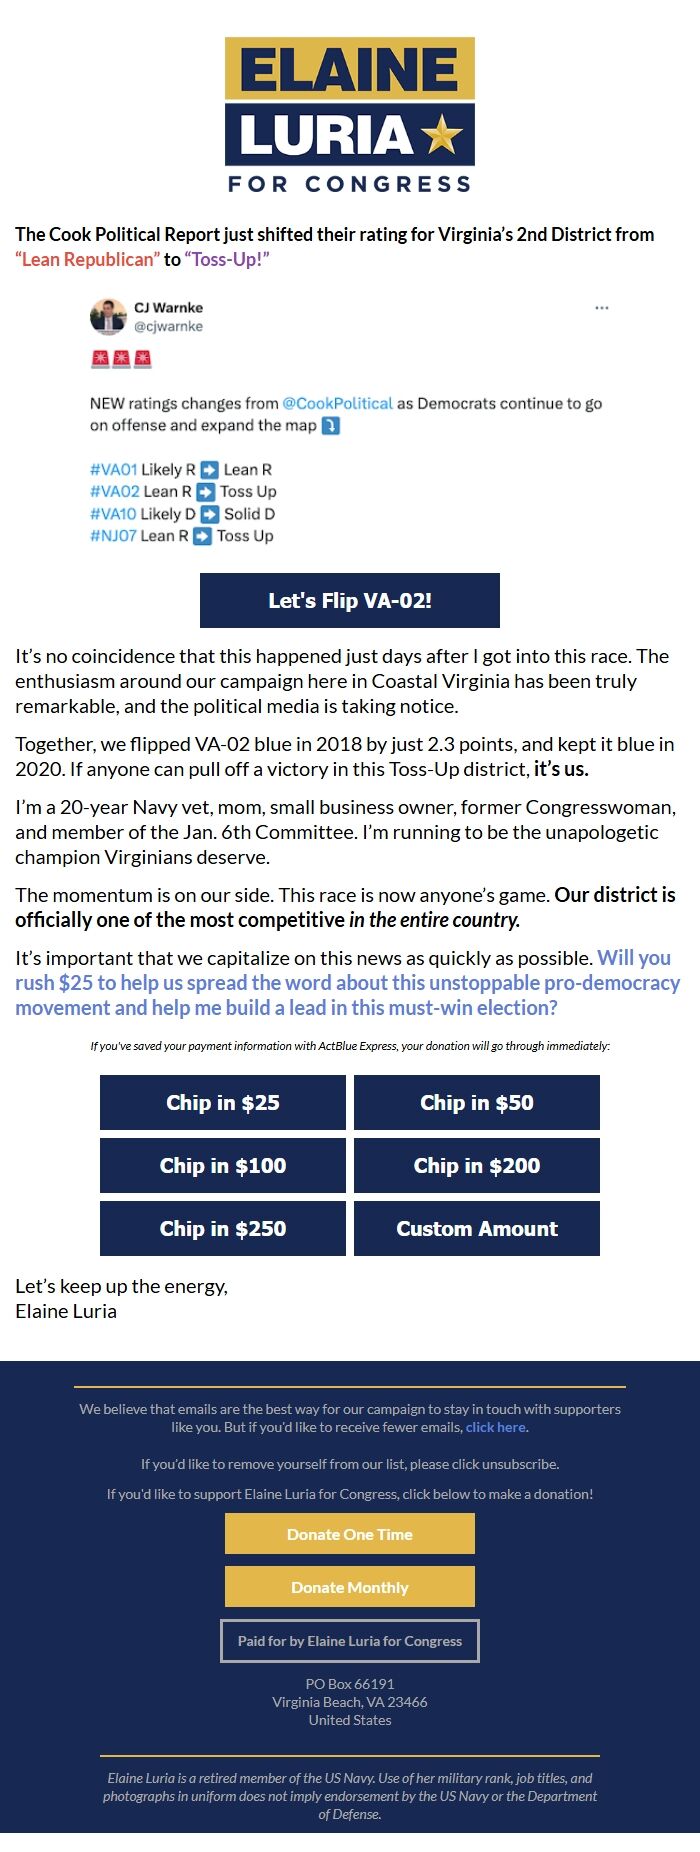This screenshot has height=1852, width=700.
Task: Chip in $100 to the campaign
Action: (221, 1165)
